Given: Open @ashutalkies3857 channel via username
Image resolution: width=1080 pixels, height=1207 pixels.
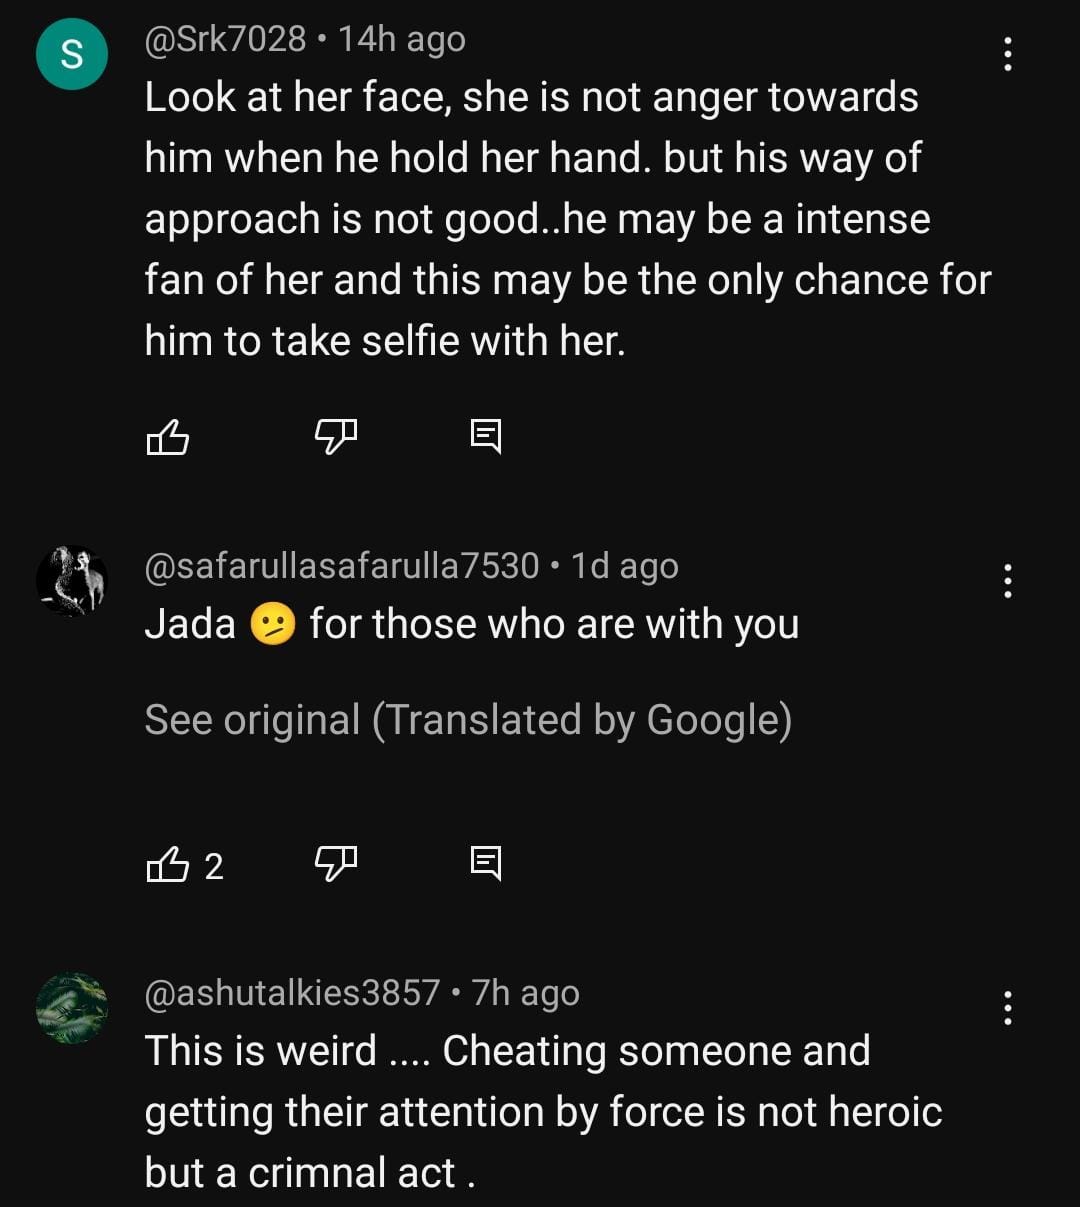Looking at the screenshot, I should [x=292, y=993].
